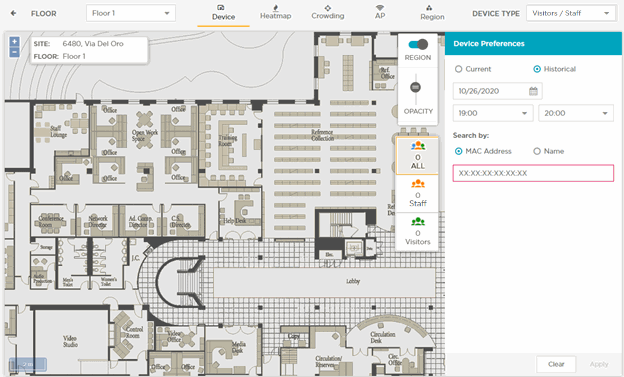
Task: Open the Heatmap view
Action: tap(275, 16)
